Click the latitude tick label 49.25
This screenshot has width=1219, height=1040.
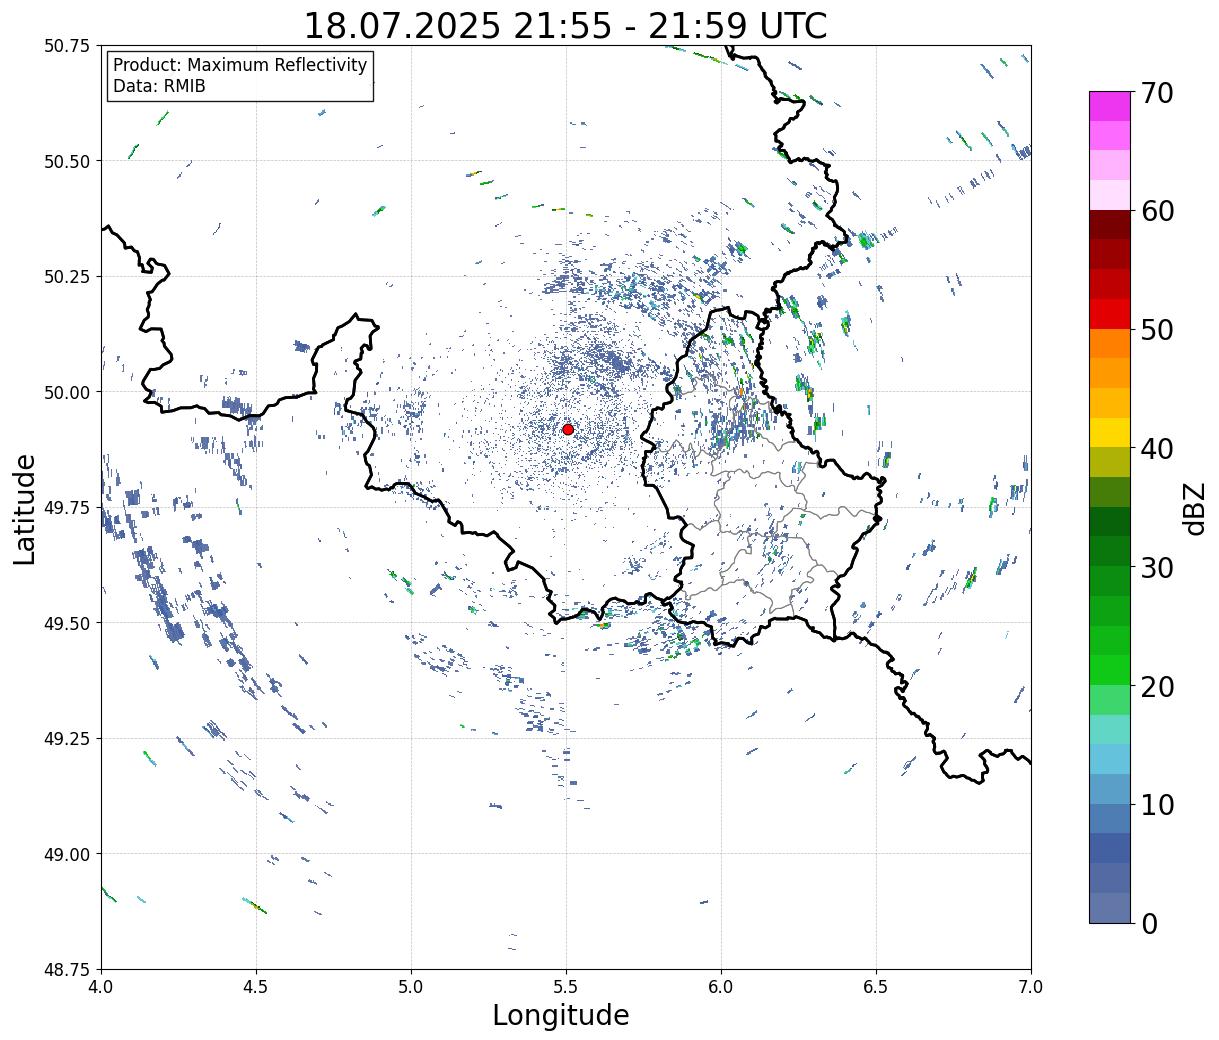[x=67, y=739]
